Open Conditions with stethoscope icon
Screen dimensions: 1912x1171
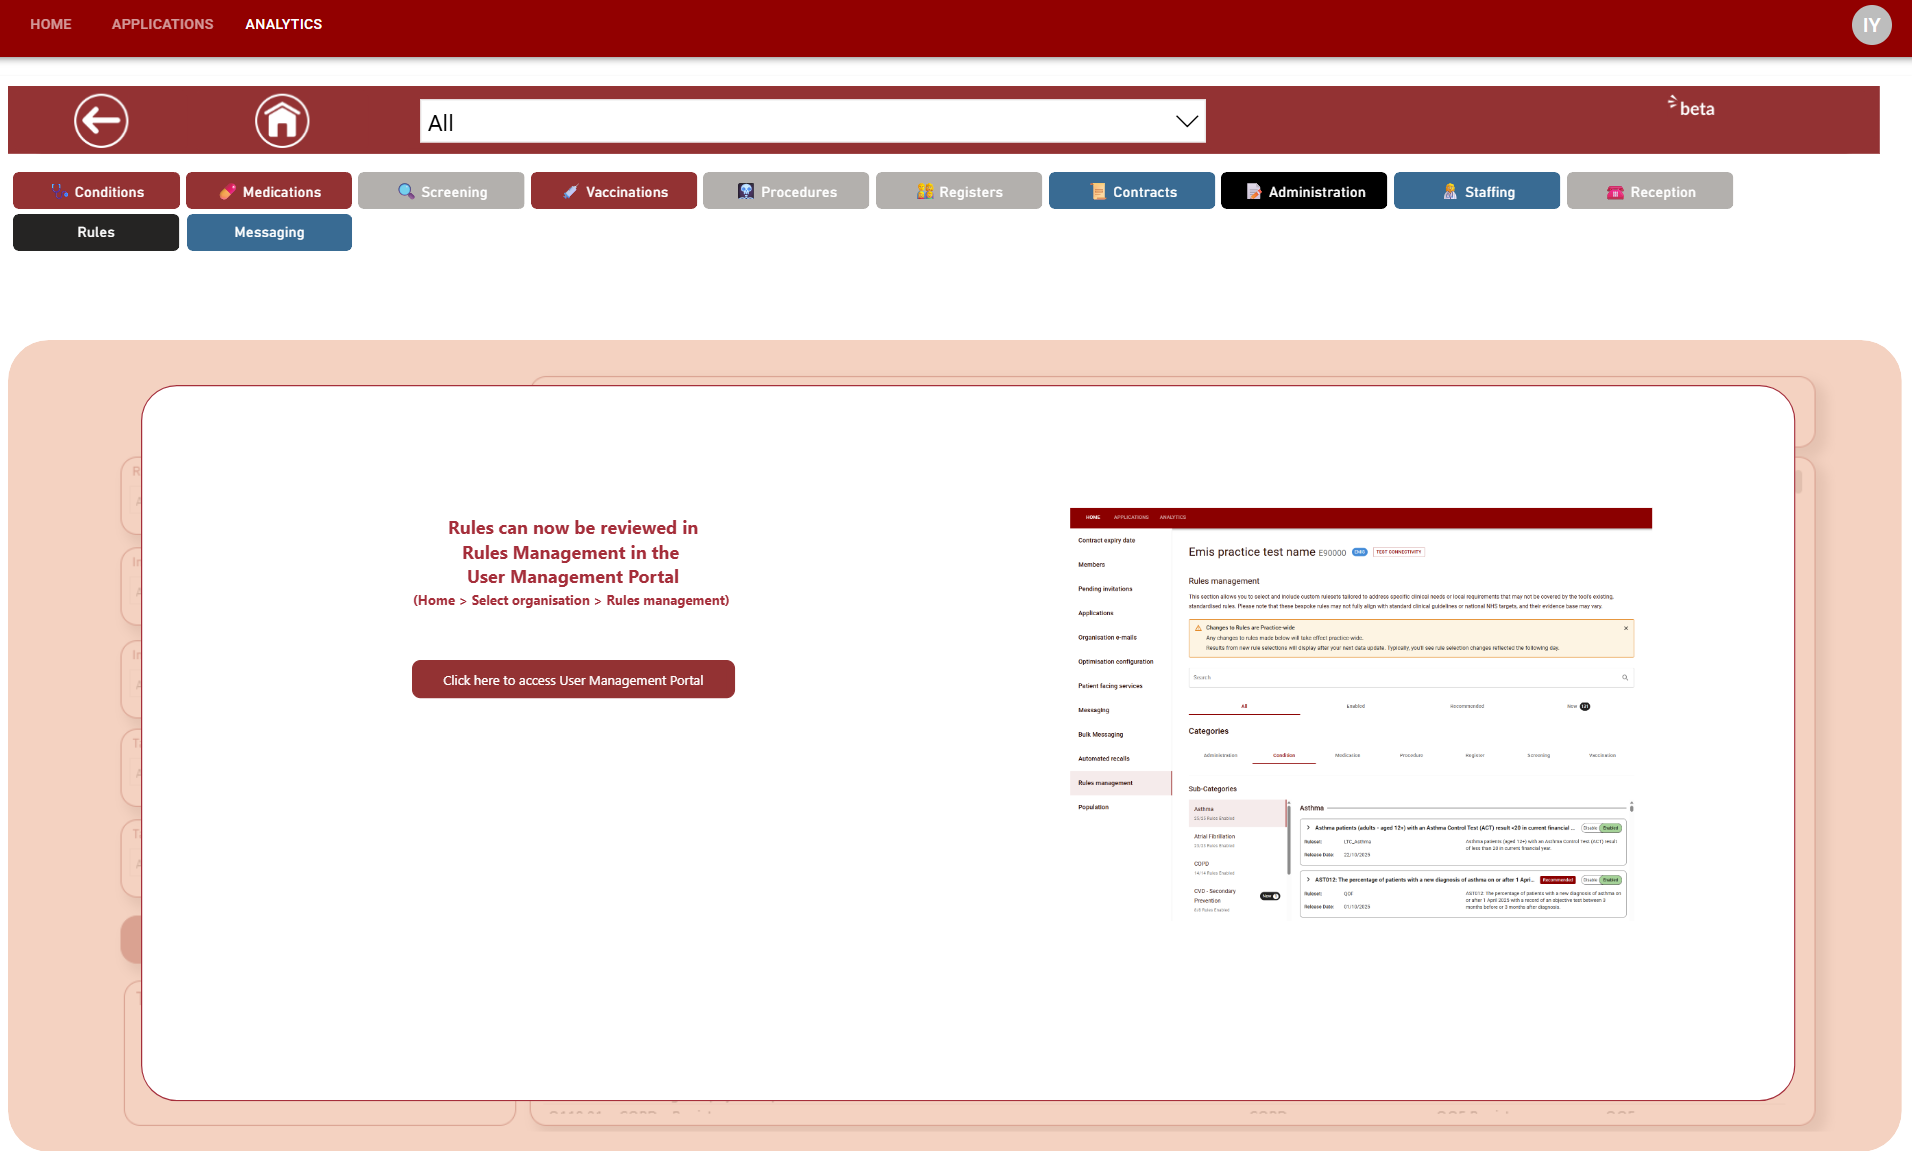(96, 191)
